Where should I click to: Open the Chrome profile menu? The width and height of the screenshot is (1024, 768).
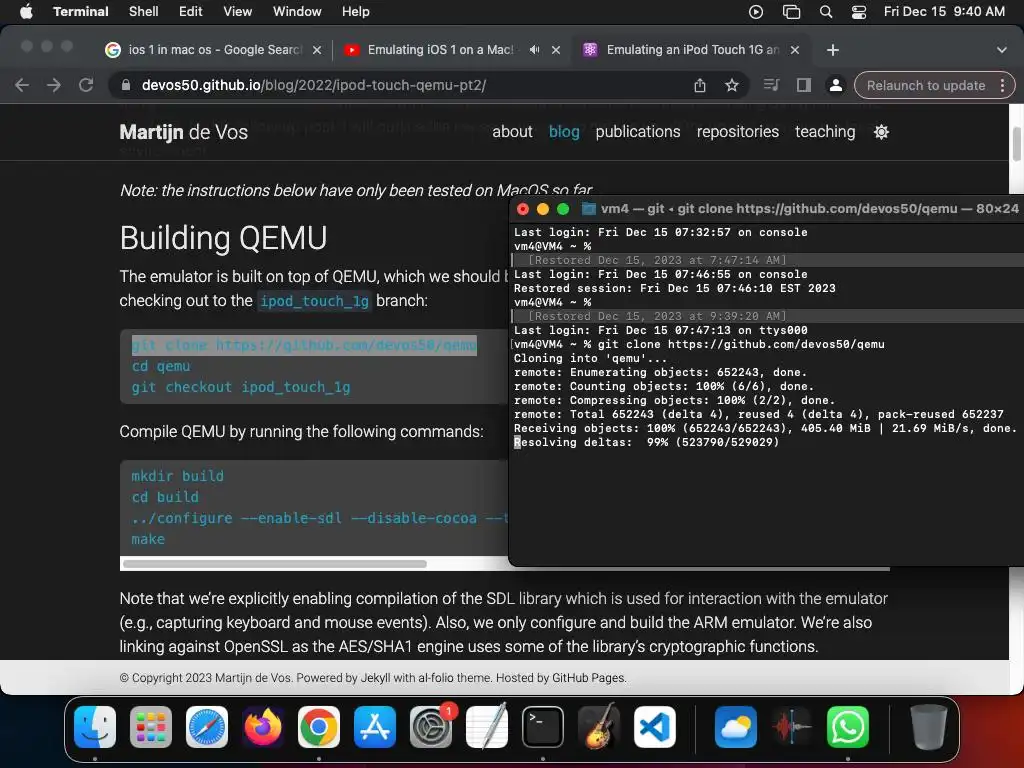(x=835, y=85)
